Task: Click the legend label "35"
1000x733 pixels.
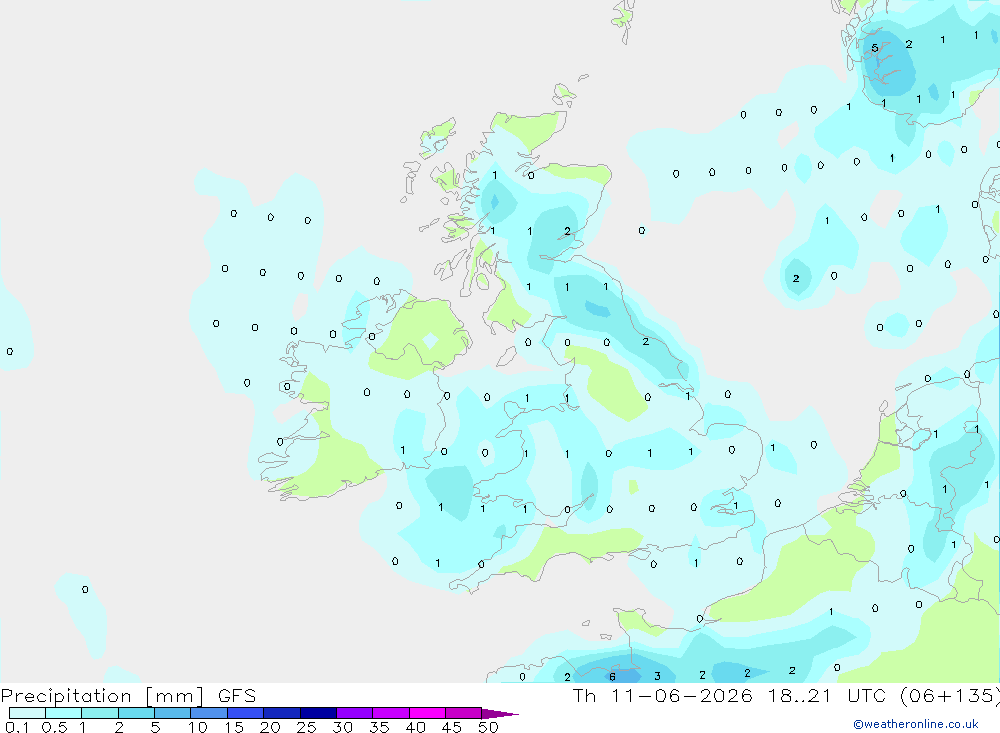Action: pos(379,727)
